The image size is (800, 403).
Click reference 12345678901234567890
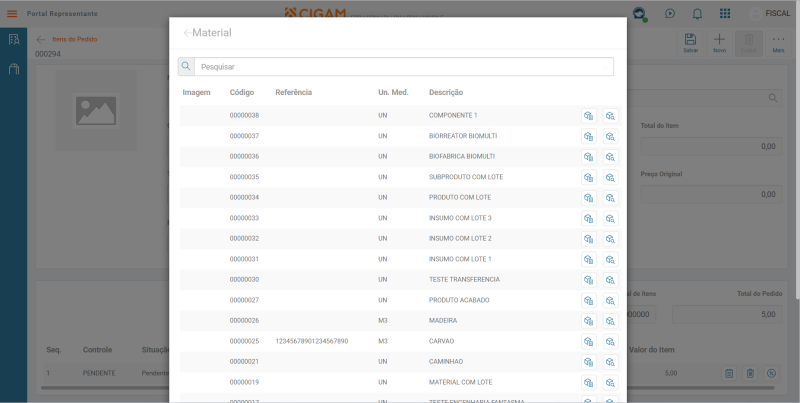(312, 341)
